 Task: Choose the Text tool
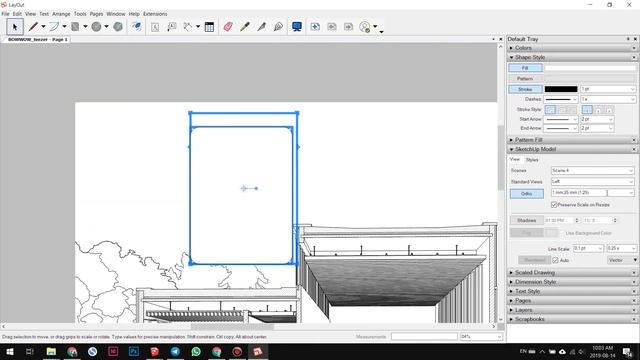(155, 27)
